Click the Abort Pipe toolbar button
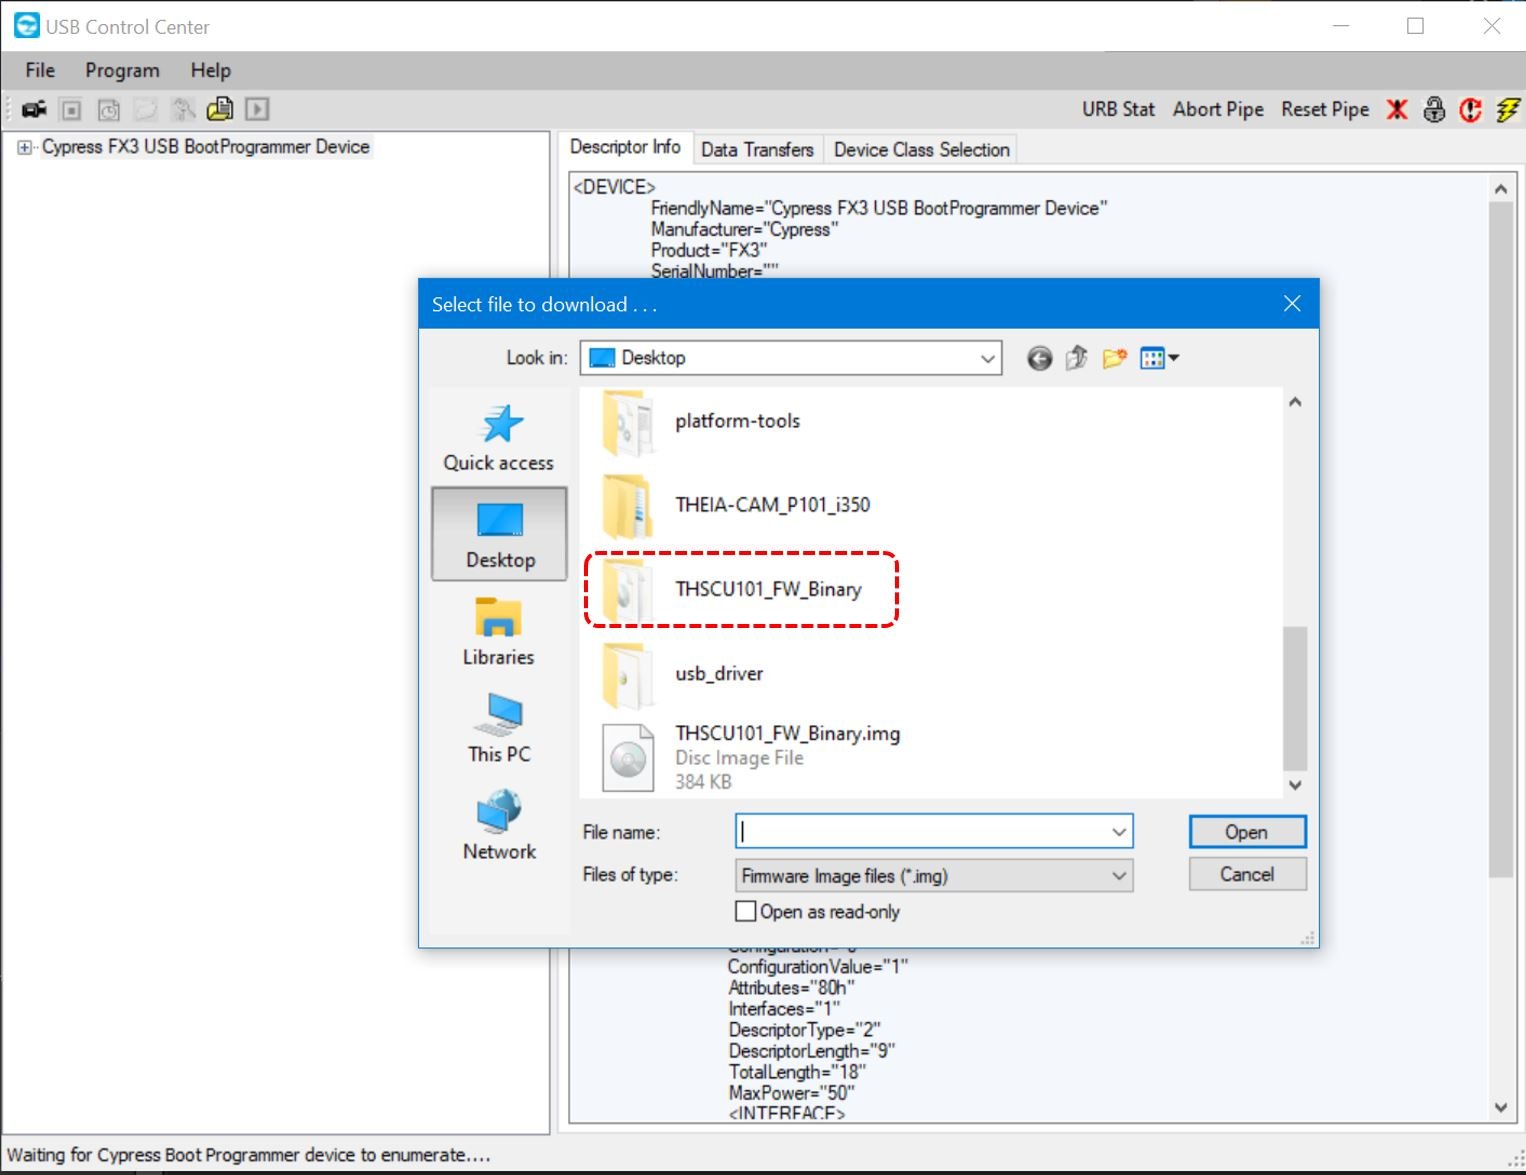The height and width of the screenshot is (1175, 1526). pyautogui.click(x=1218, y=109)
